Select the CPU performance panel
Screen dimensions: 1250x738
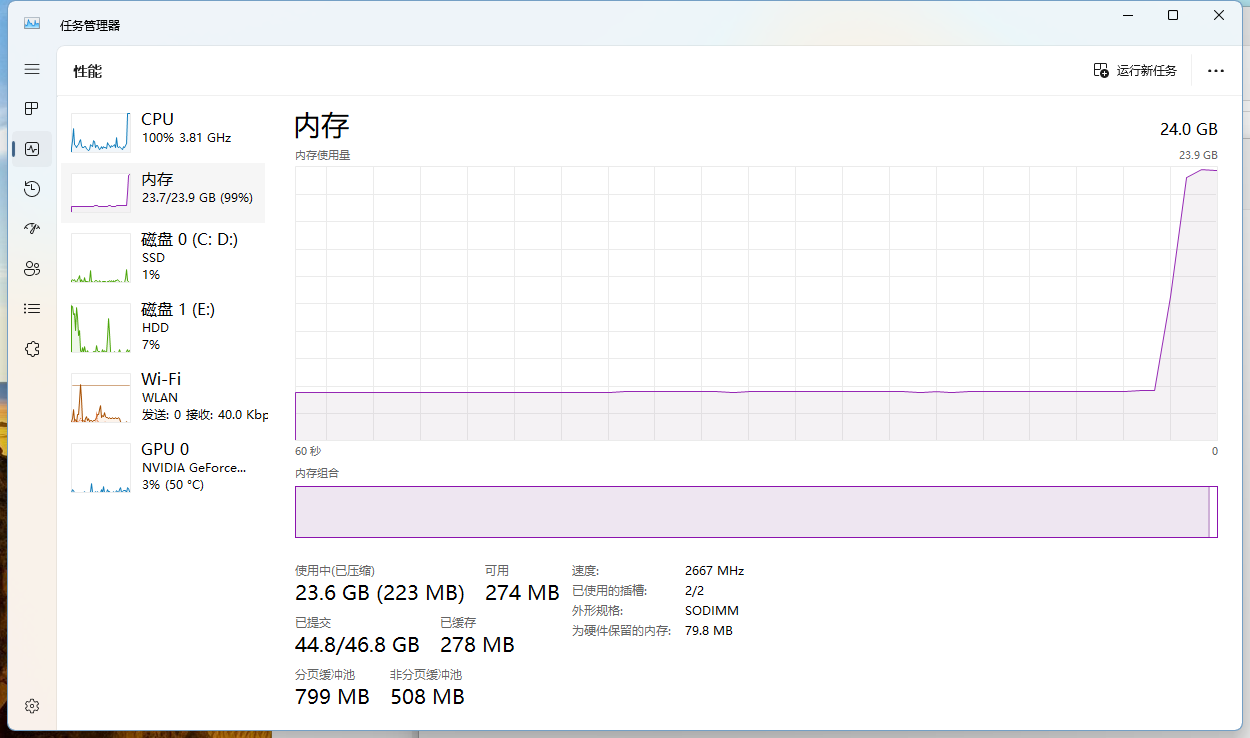pyautogui.click(x=165, y=133)
